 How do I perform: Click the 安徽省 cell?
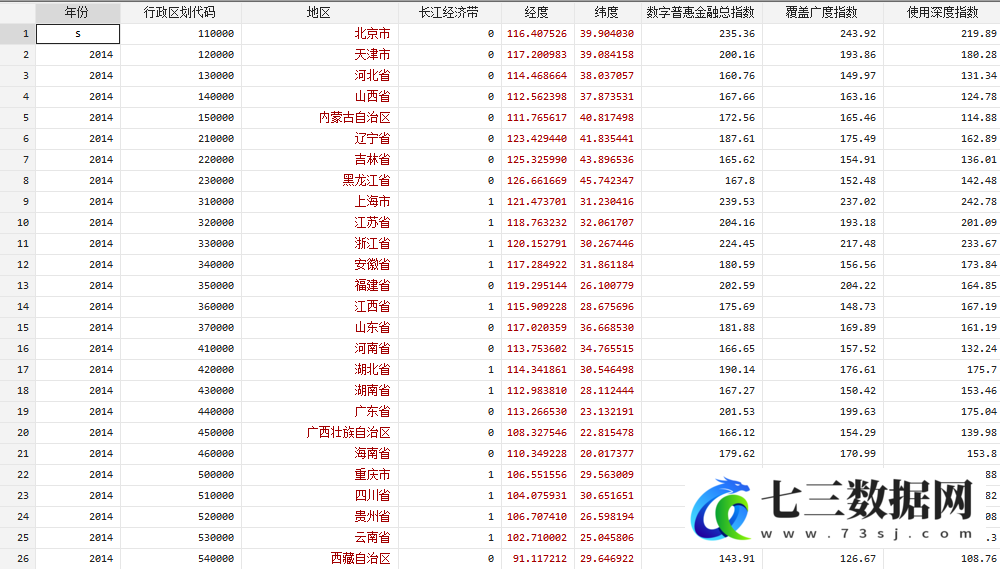(320, 264)
